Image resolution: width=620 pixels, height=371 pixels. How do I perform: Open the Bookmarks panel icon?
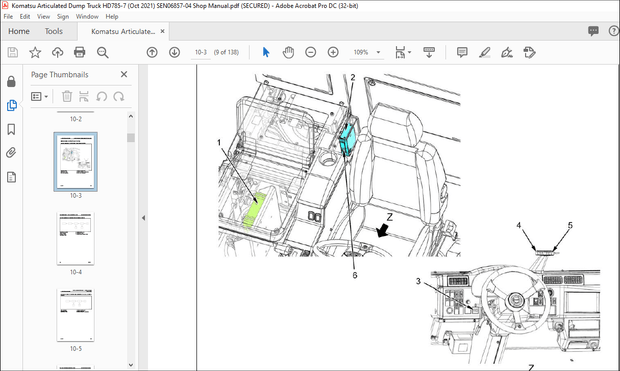tap(11, 129)
